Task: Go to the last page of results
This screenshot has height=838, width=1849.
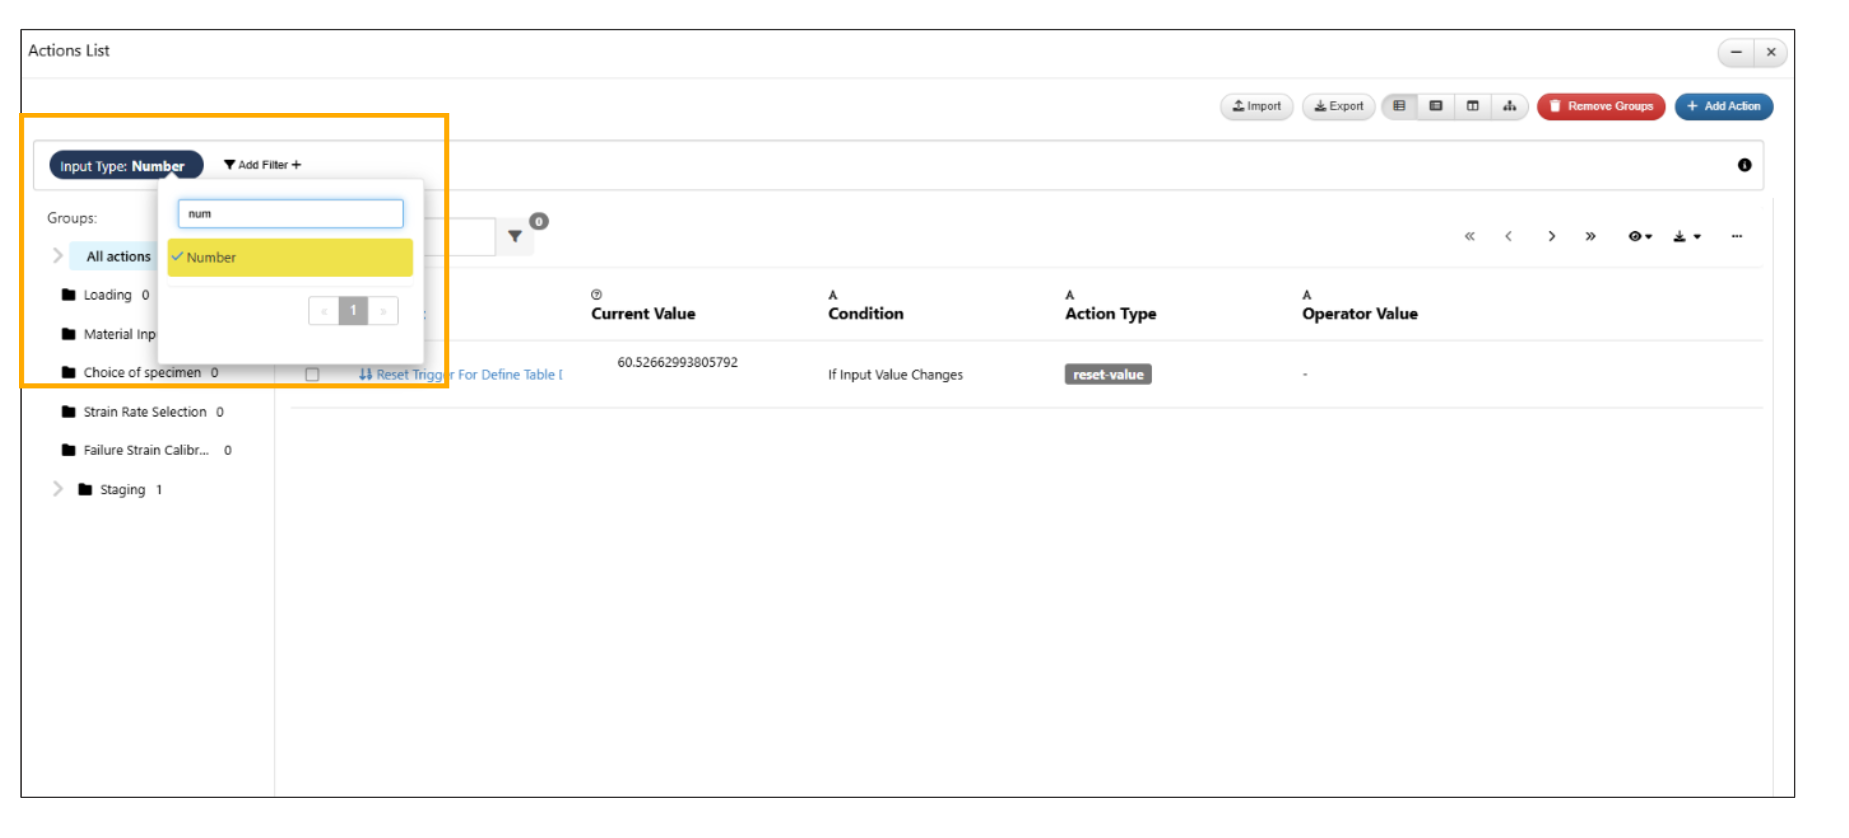Action: [1590, 237]
